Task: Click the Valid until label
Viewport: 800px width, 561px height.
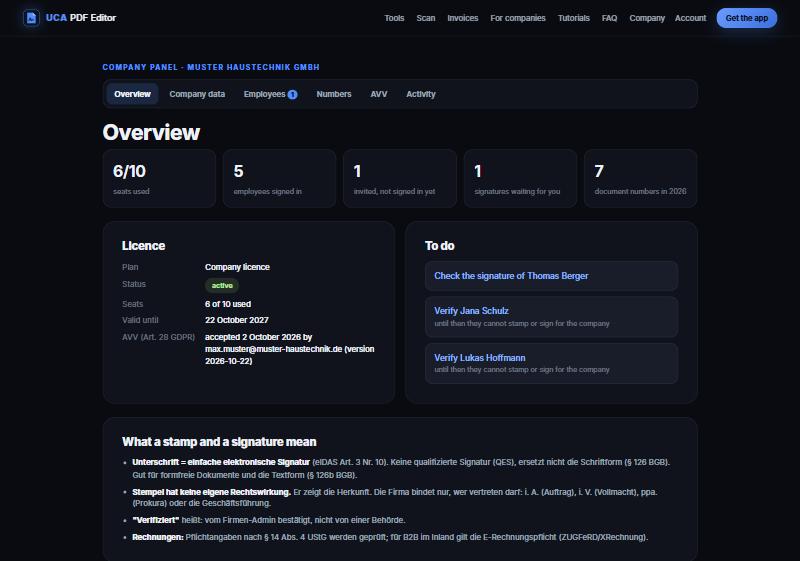Action: (140, 320)
